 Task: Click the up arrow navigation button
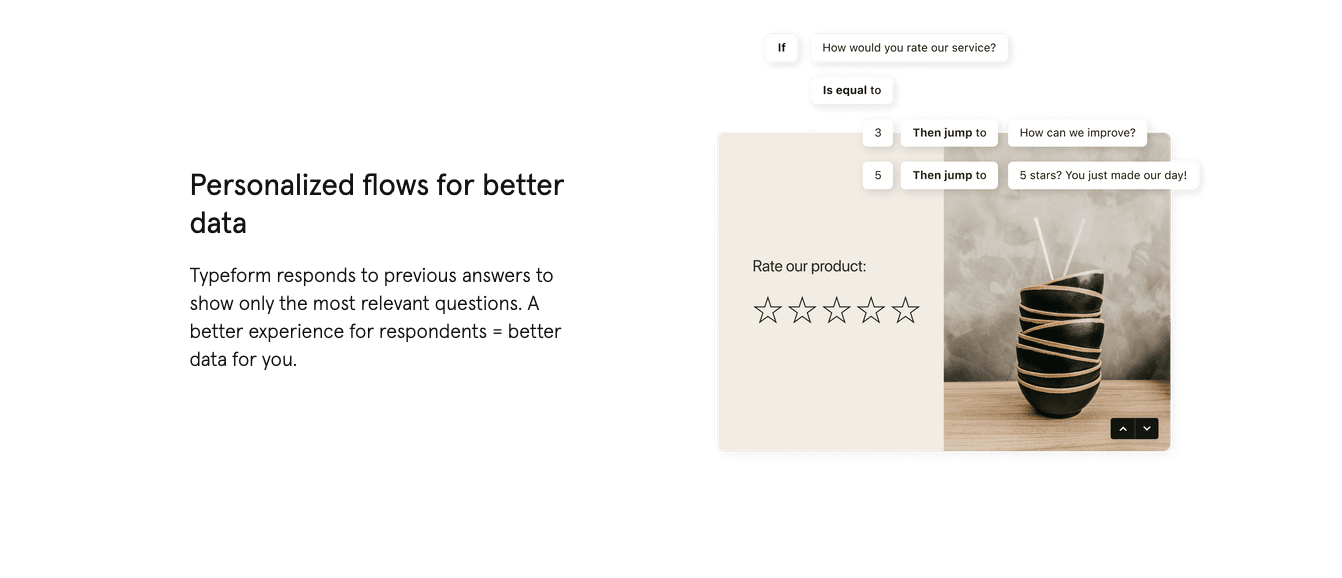(1122, 429)
